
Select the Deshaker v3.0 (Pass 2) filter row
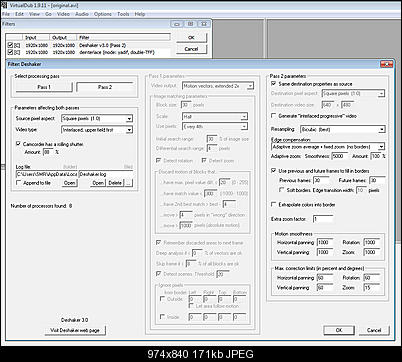pyautogui.click(x=88, y=45)
